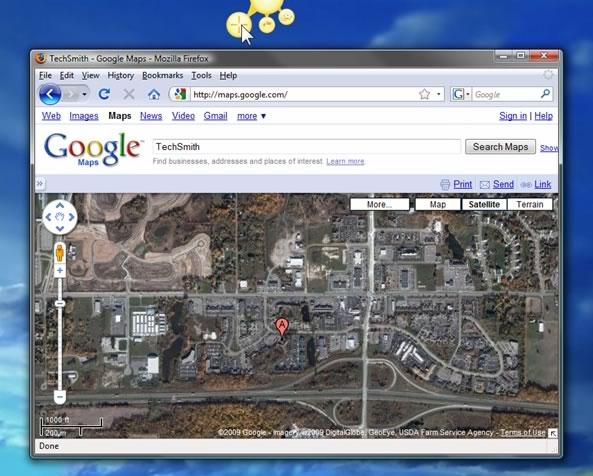
Task: Reload the page with the refresh icon
Action: [x=104, y=94]
